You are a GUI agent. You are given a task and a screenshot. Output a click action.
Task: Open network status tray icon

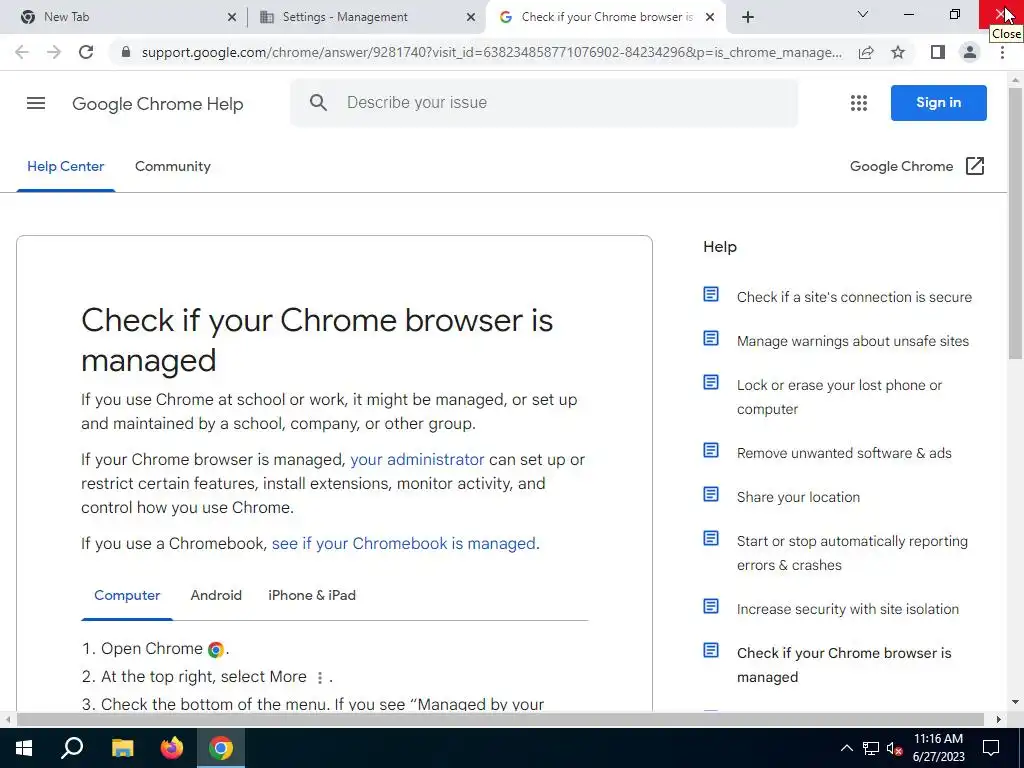point(871,748)
